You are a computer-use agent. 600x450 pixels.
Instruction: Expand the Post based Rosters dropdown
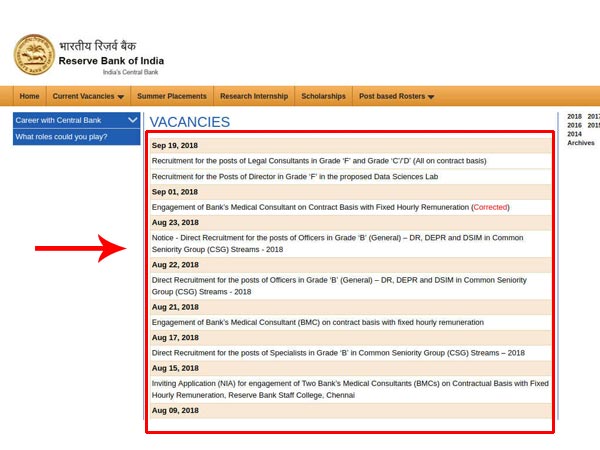pos(396,96)
